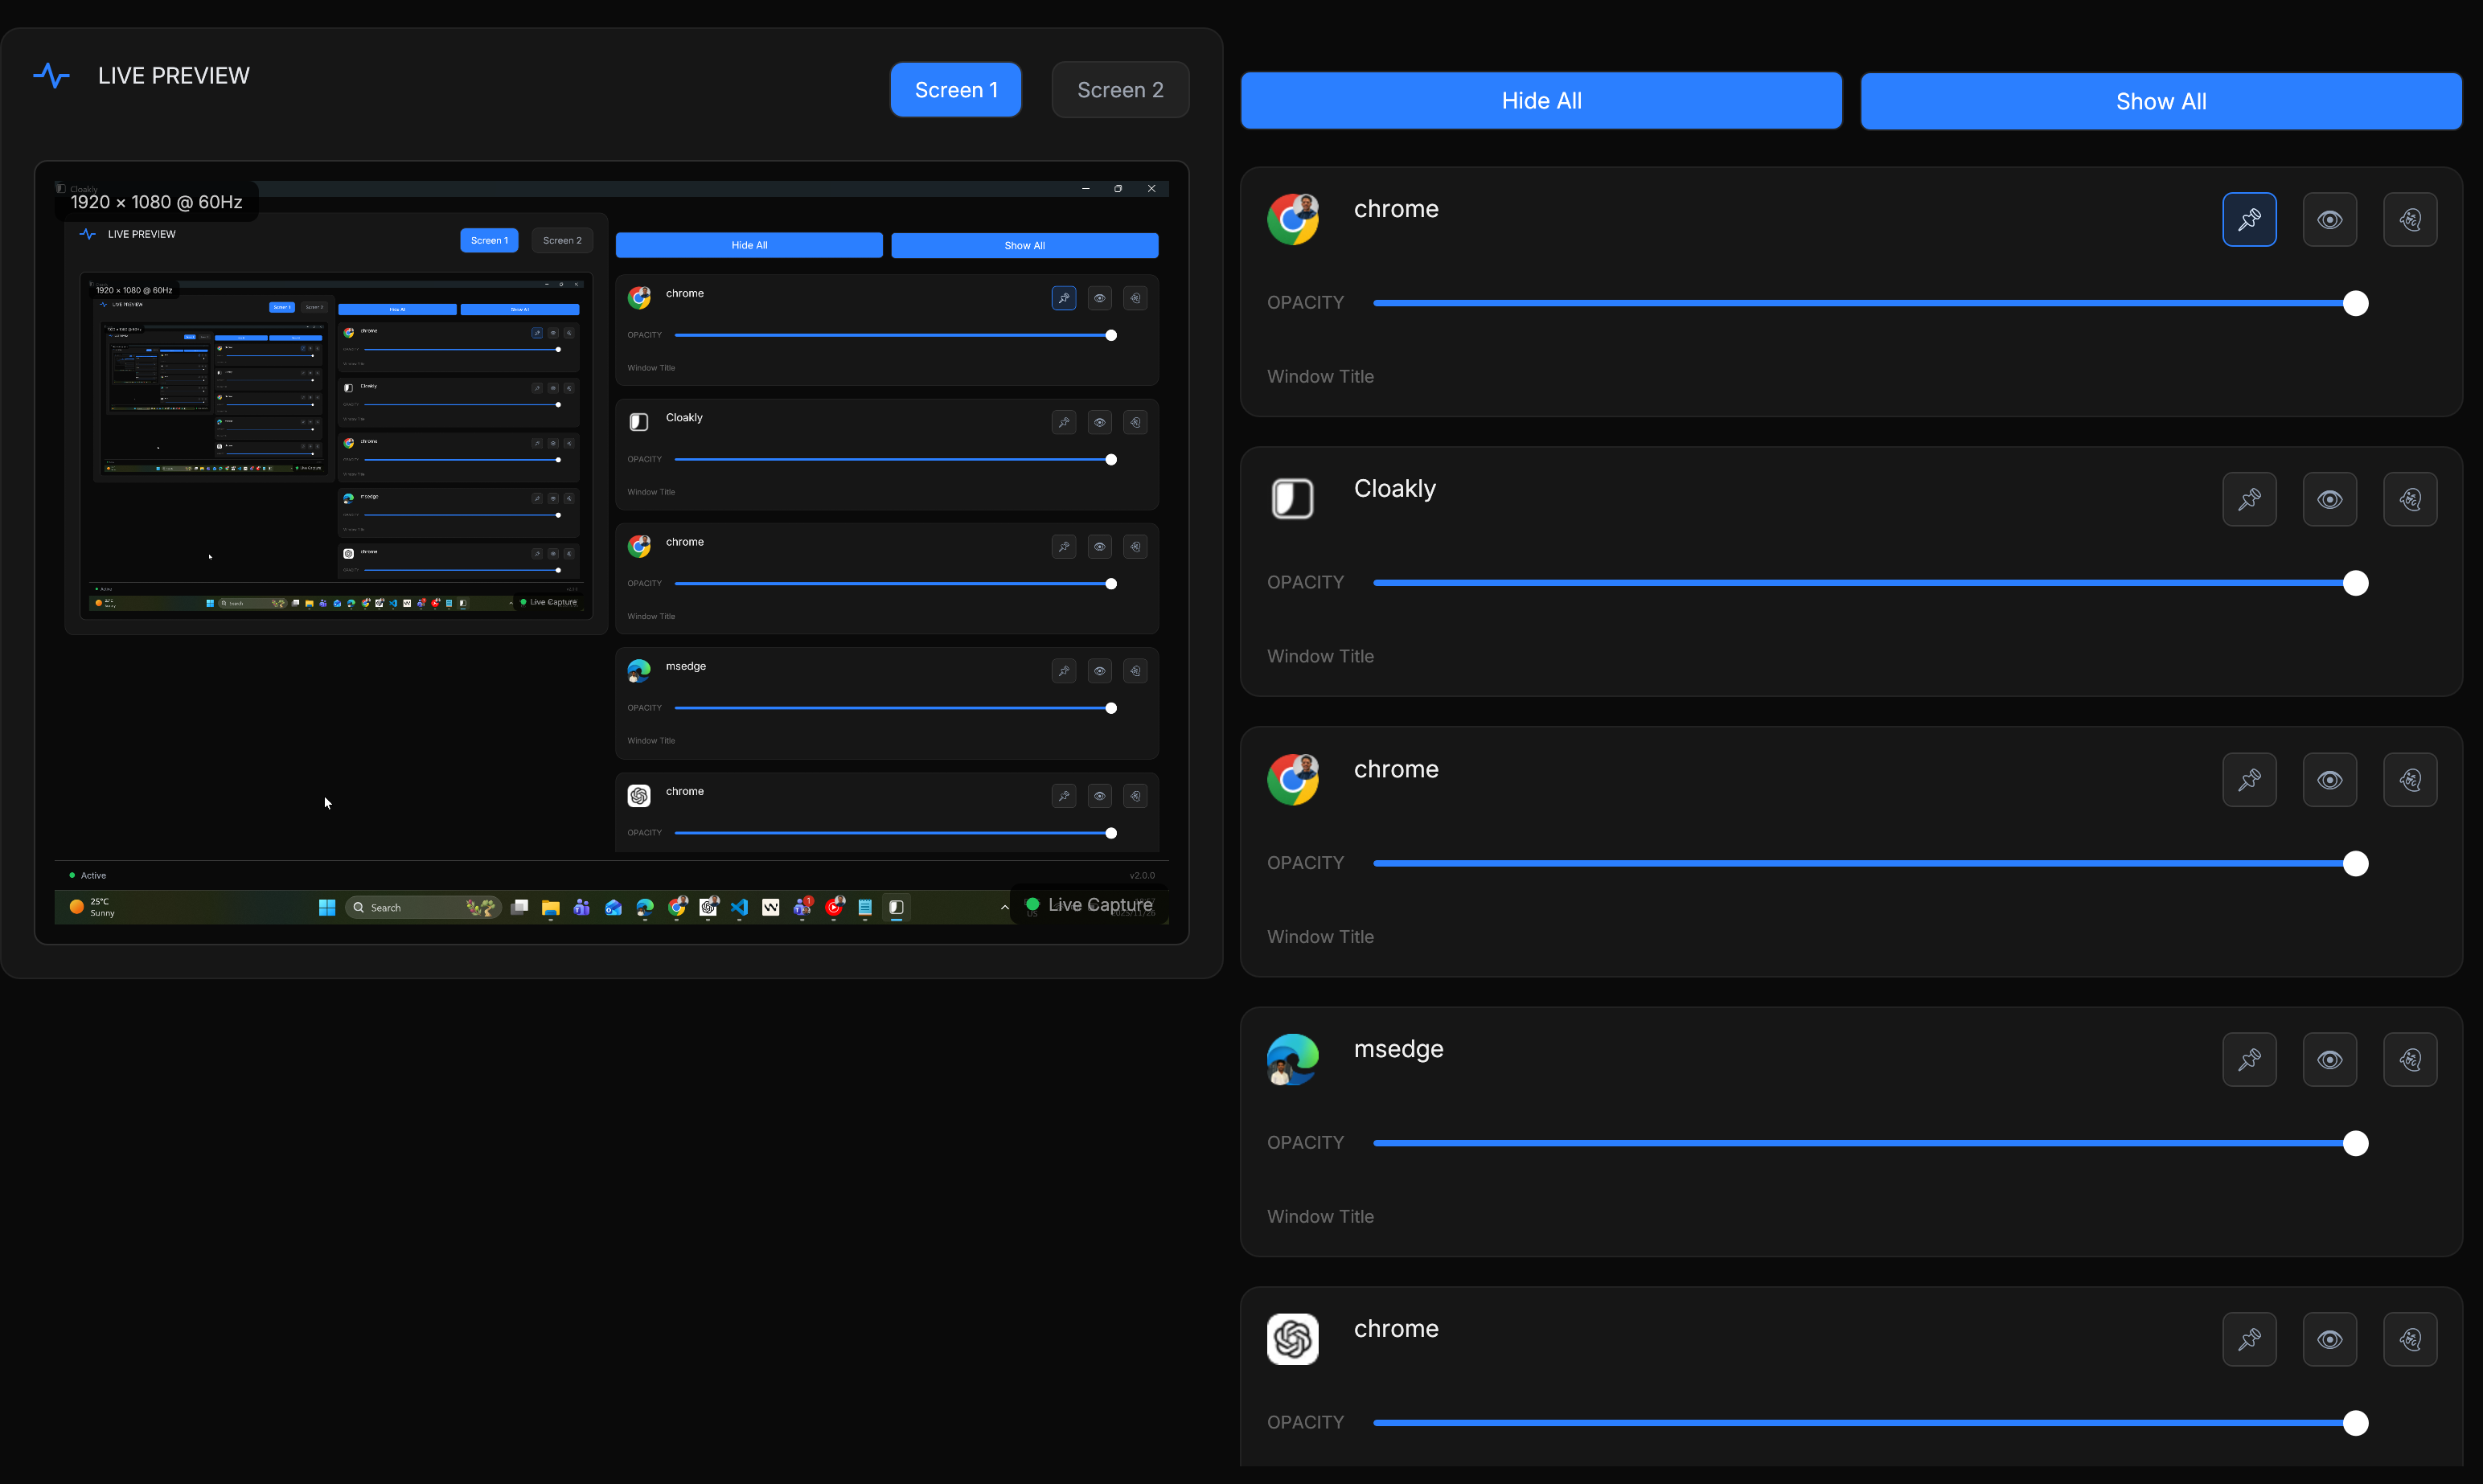Switch to Screen 2 preview

click(x=1119, y=90)
